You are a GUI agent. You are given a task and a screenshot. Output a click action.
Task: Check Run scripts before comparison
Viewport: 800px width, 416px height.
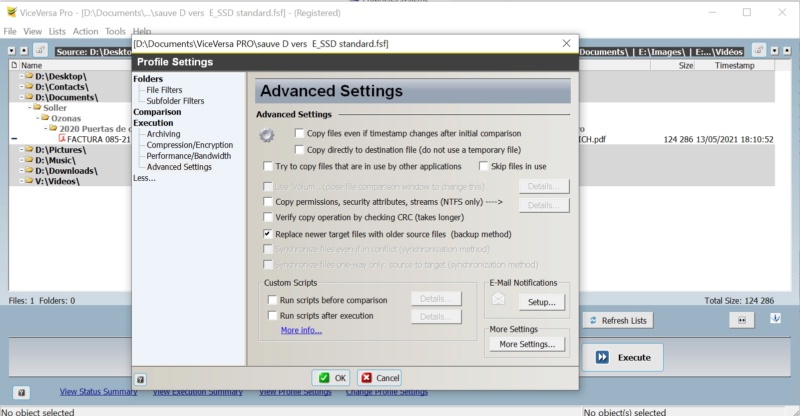272,300
